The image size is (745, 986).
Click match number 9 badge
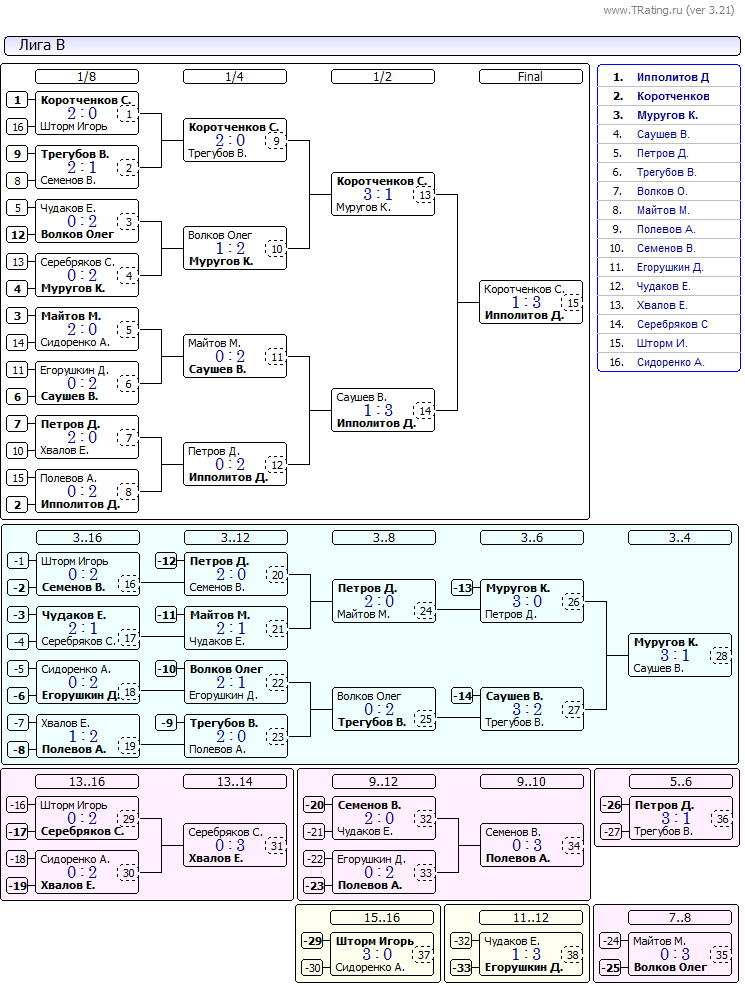coord(276,141)
